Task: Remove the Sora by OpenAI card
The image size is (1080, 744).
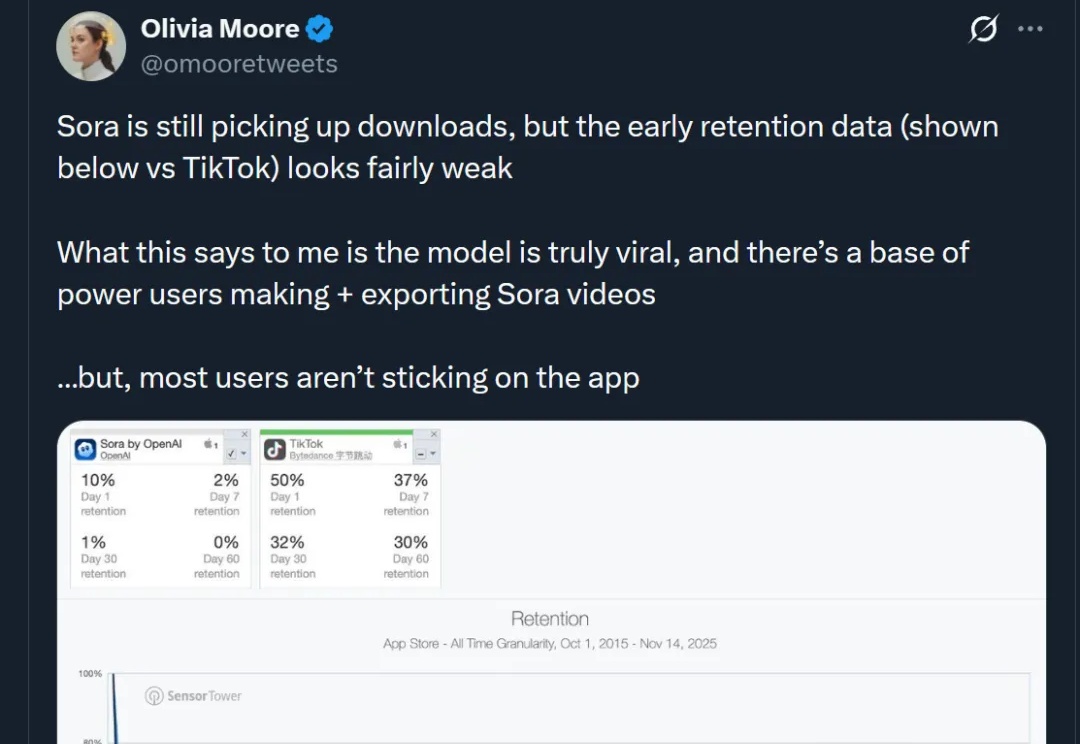Action: coord(245,435)
